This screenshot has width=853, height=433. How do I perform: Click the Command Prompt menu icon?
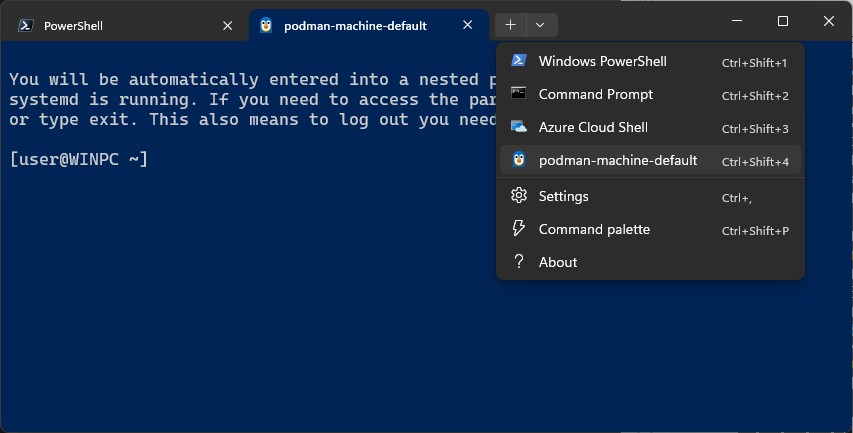(x=518, y=94)
